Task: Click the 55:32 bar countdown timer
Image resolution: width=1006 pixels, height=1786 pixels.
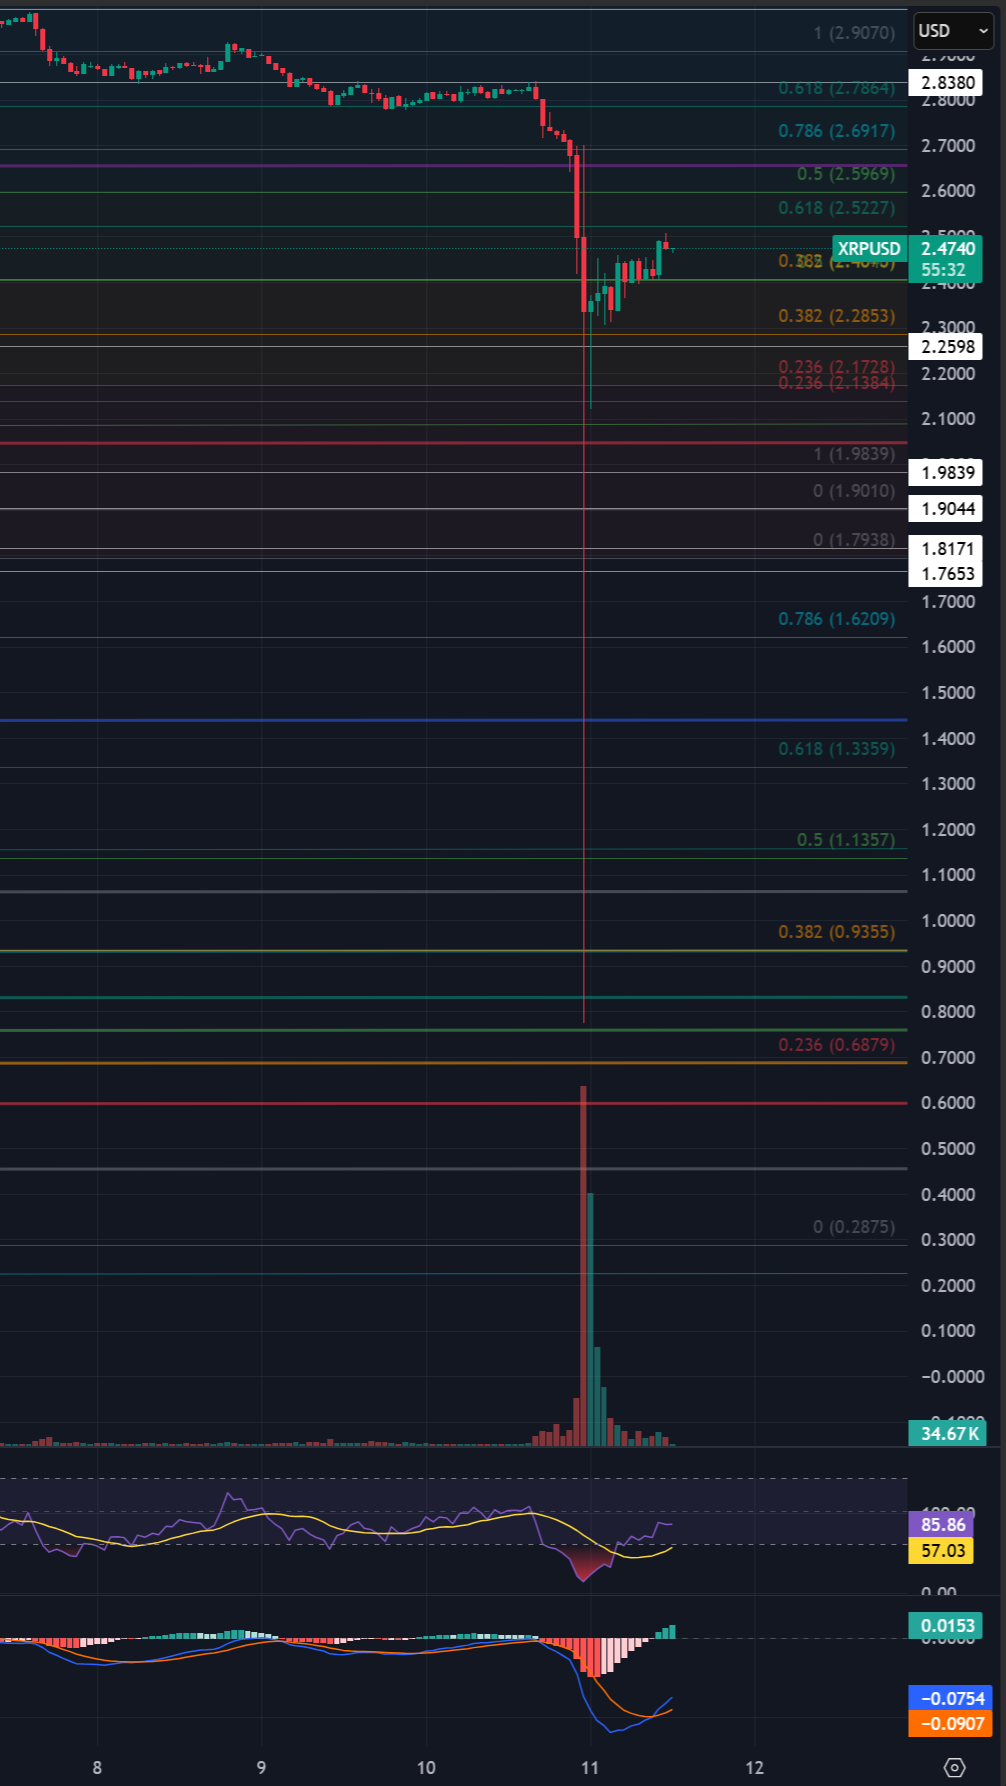Action: tap(943, 270)
